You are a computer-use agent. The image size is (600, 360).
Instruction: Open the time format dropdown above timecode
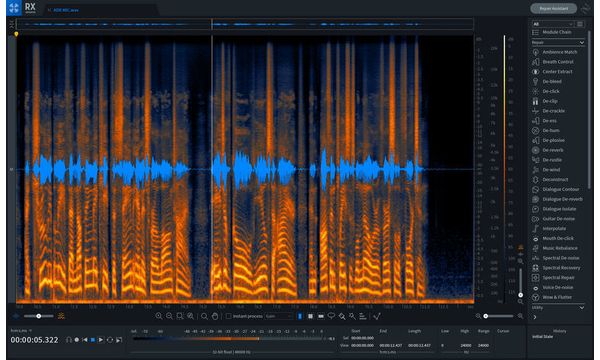(21, 331)
